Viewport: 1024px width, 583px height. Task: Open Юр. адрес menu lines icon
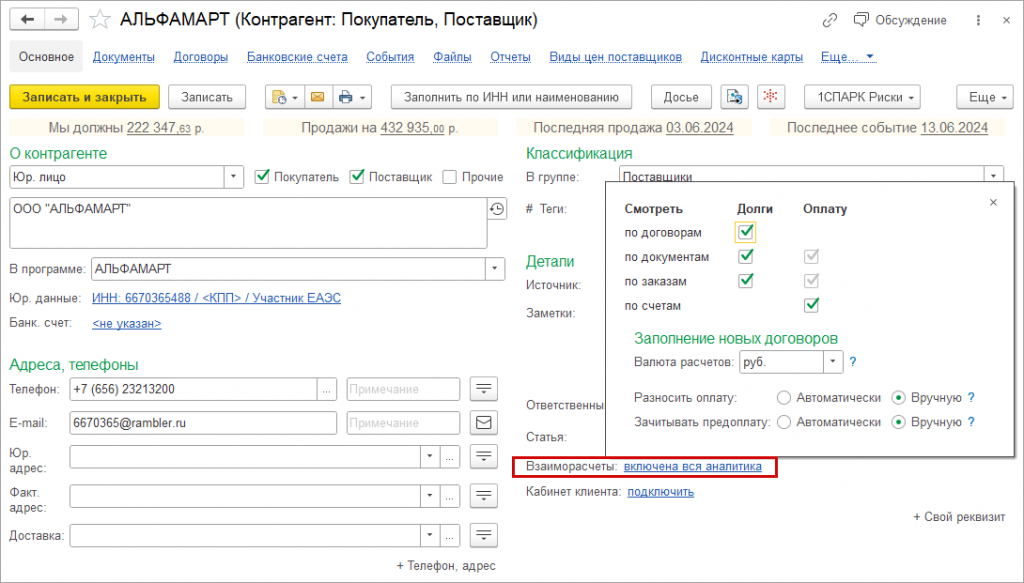click(x=483, y=457)
